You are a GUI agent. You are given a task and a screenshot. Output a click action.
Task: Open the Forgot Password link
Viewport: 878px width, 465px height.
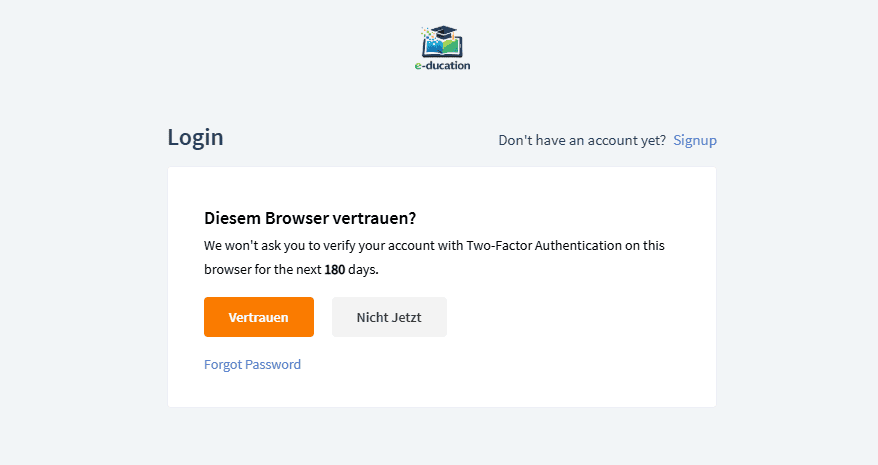tap(252, 365)
